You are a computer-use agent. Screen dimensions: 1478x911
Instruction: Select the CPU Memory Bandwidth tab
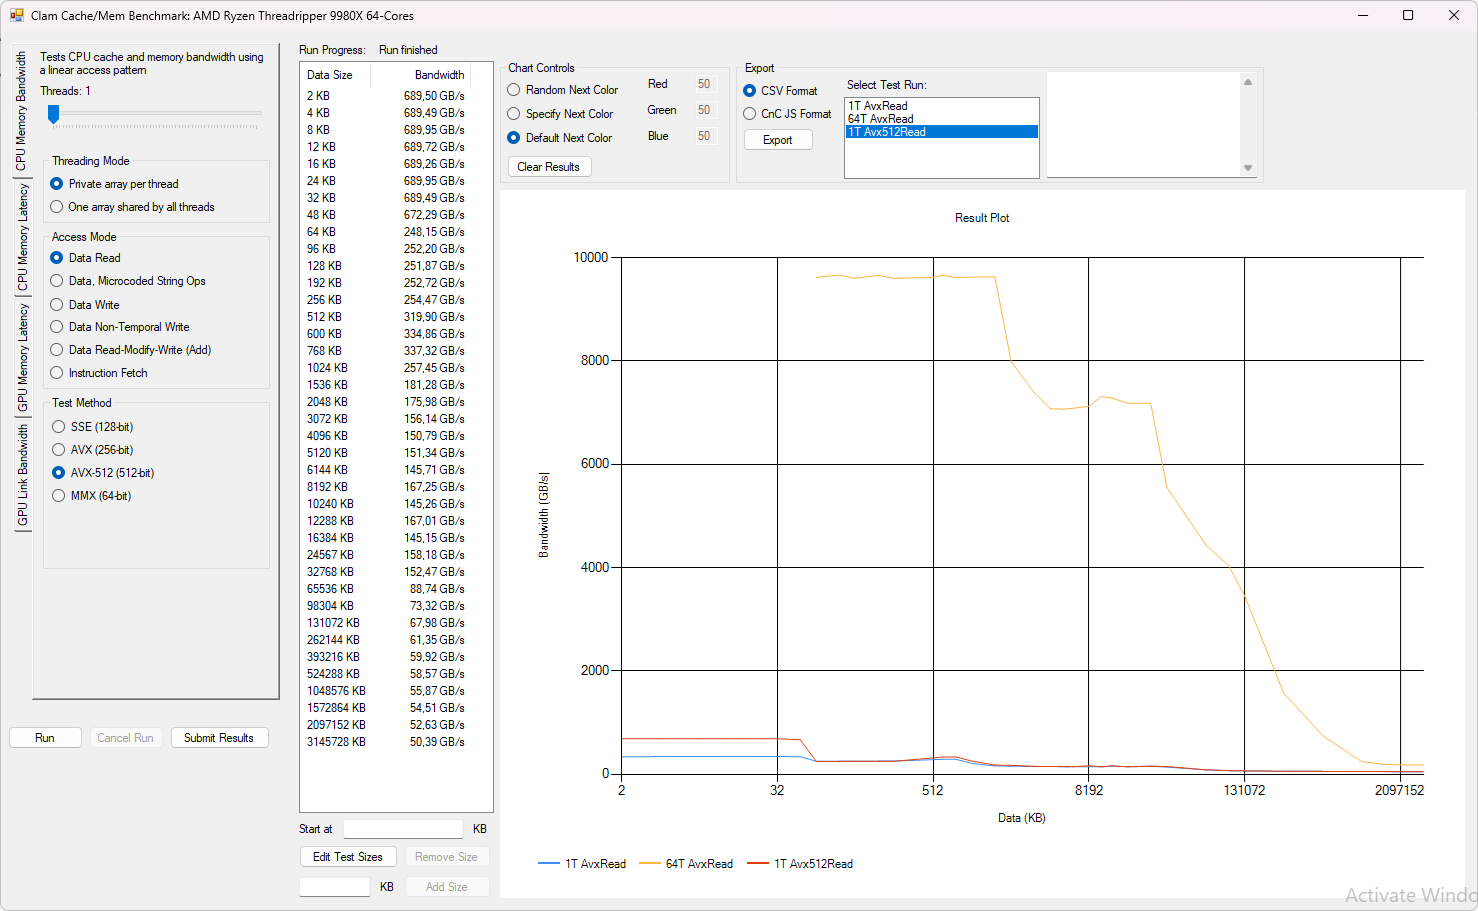20,110
